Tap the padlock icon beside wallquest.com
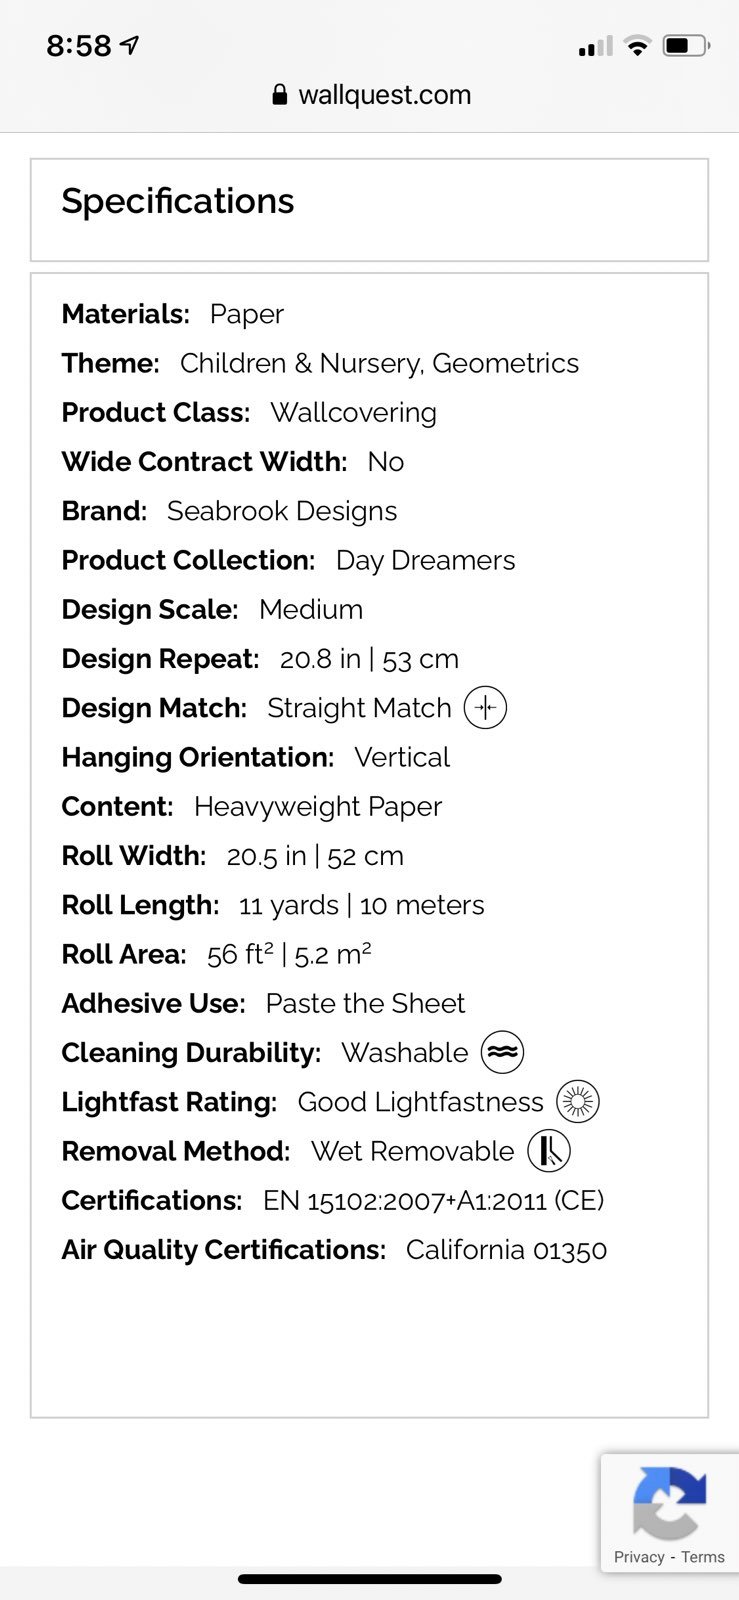The height and width of the screenshot is (1600, 739). click(x=280, y=95)
